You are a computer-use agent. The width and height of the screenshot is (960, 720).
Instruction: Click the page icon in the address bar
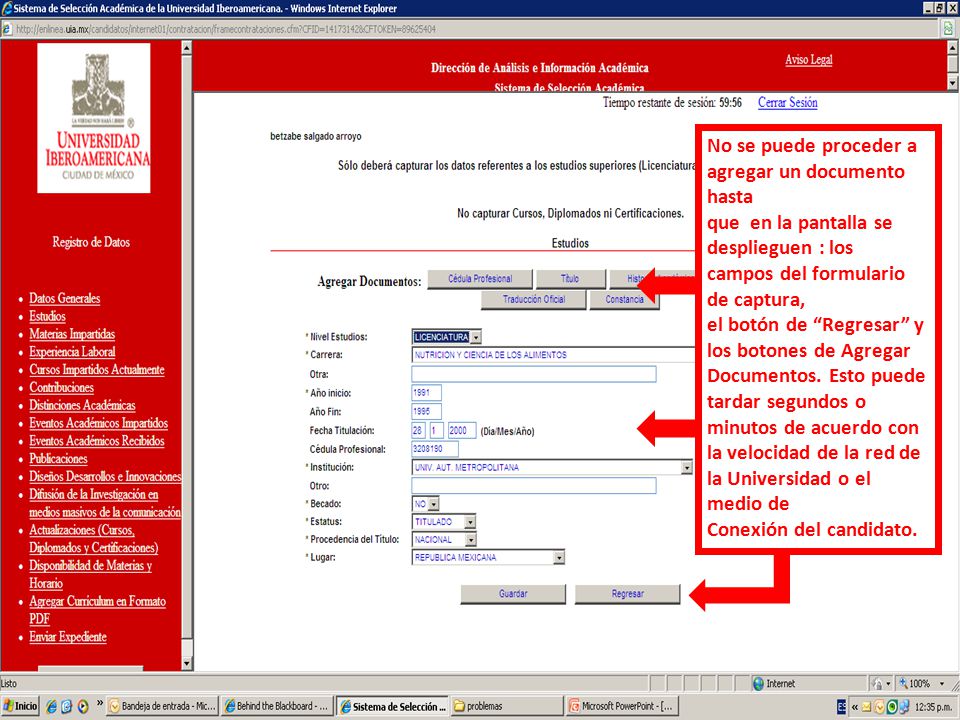[7, 29]
